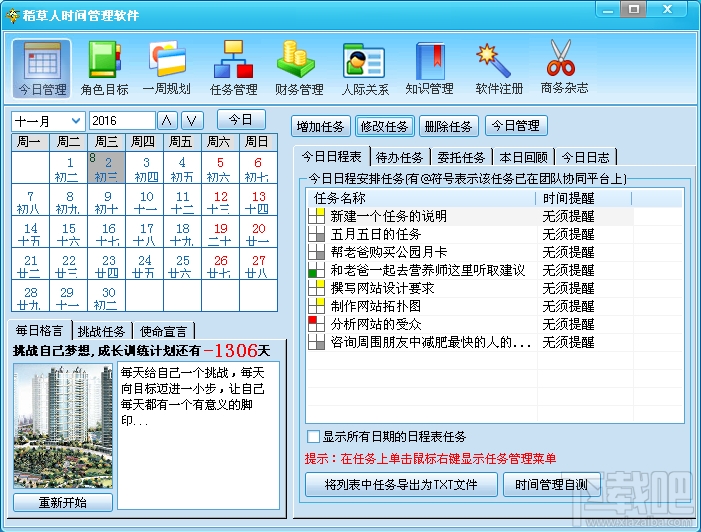This screenshot has width=701, height=532.
Task: Click the 修改任务 button
Action: pyautogui.click(x=384, y=127)
